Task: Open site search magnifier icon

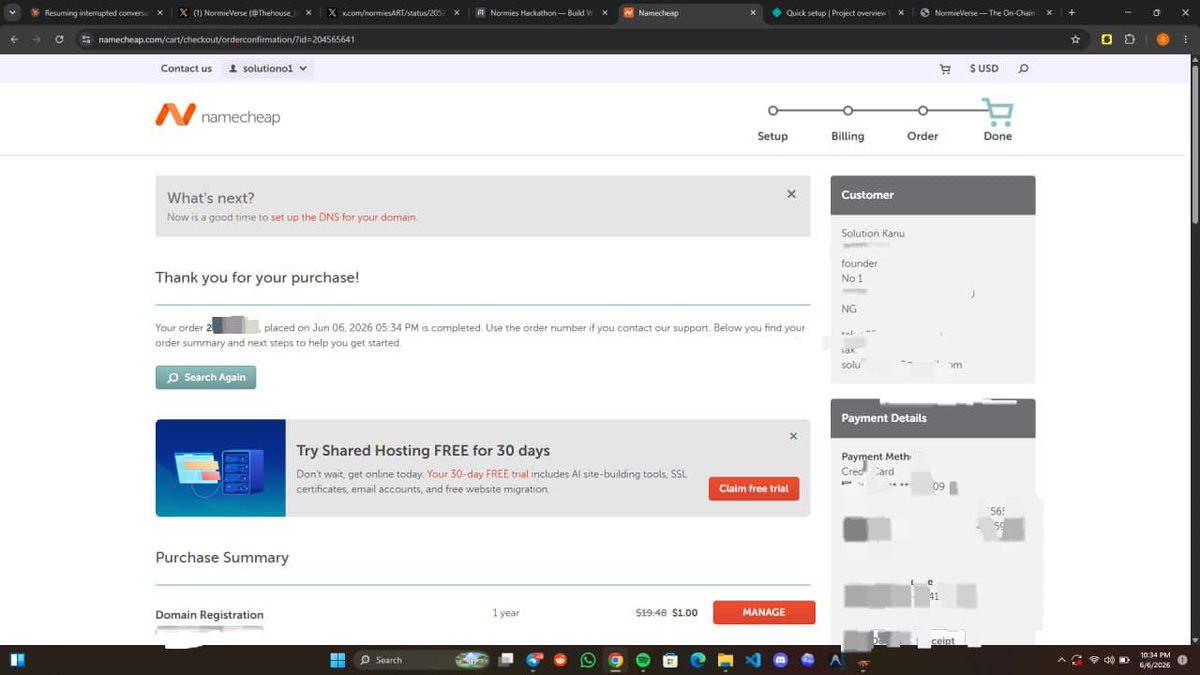Action: (1023, 69)
